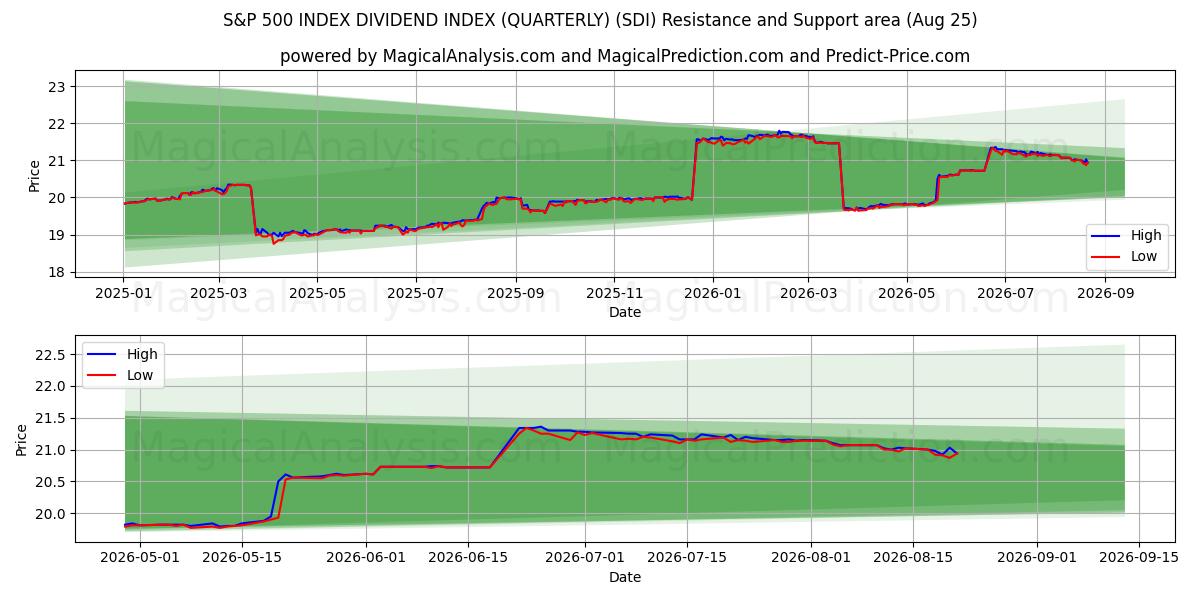
Task: Click the '2026-03' tick label on upper x-axis
Action: click(807, 295)
